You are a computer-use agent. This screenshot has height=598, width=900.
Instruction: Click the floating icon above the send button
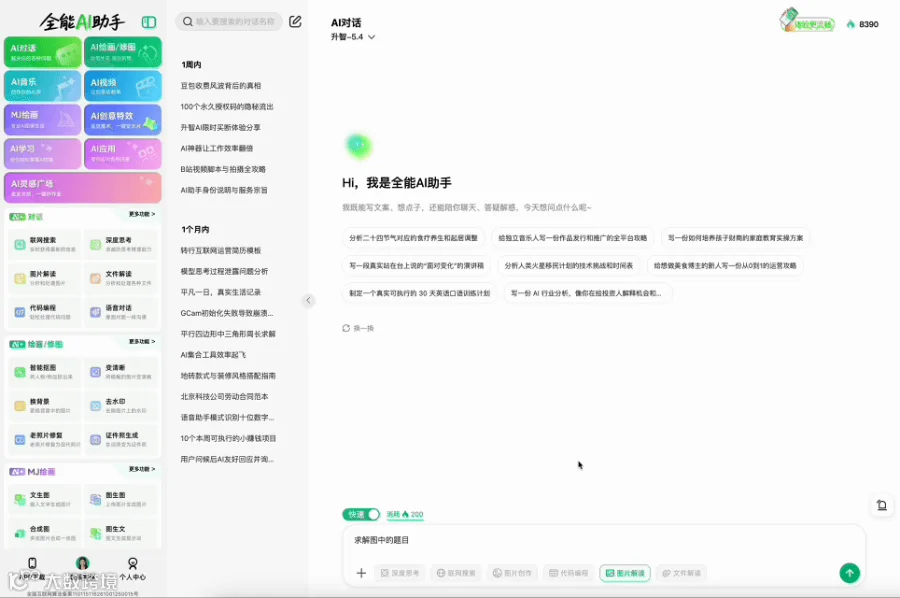[x=882, y=505]
